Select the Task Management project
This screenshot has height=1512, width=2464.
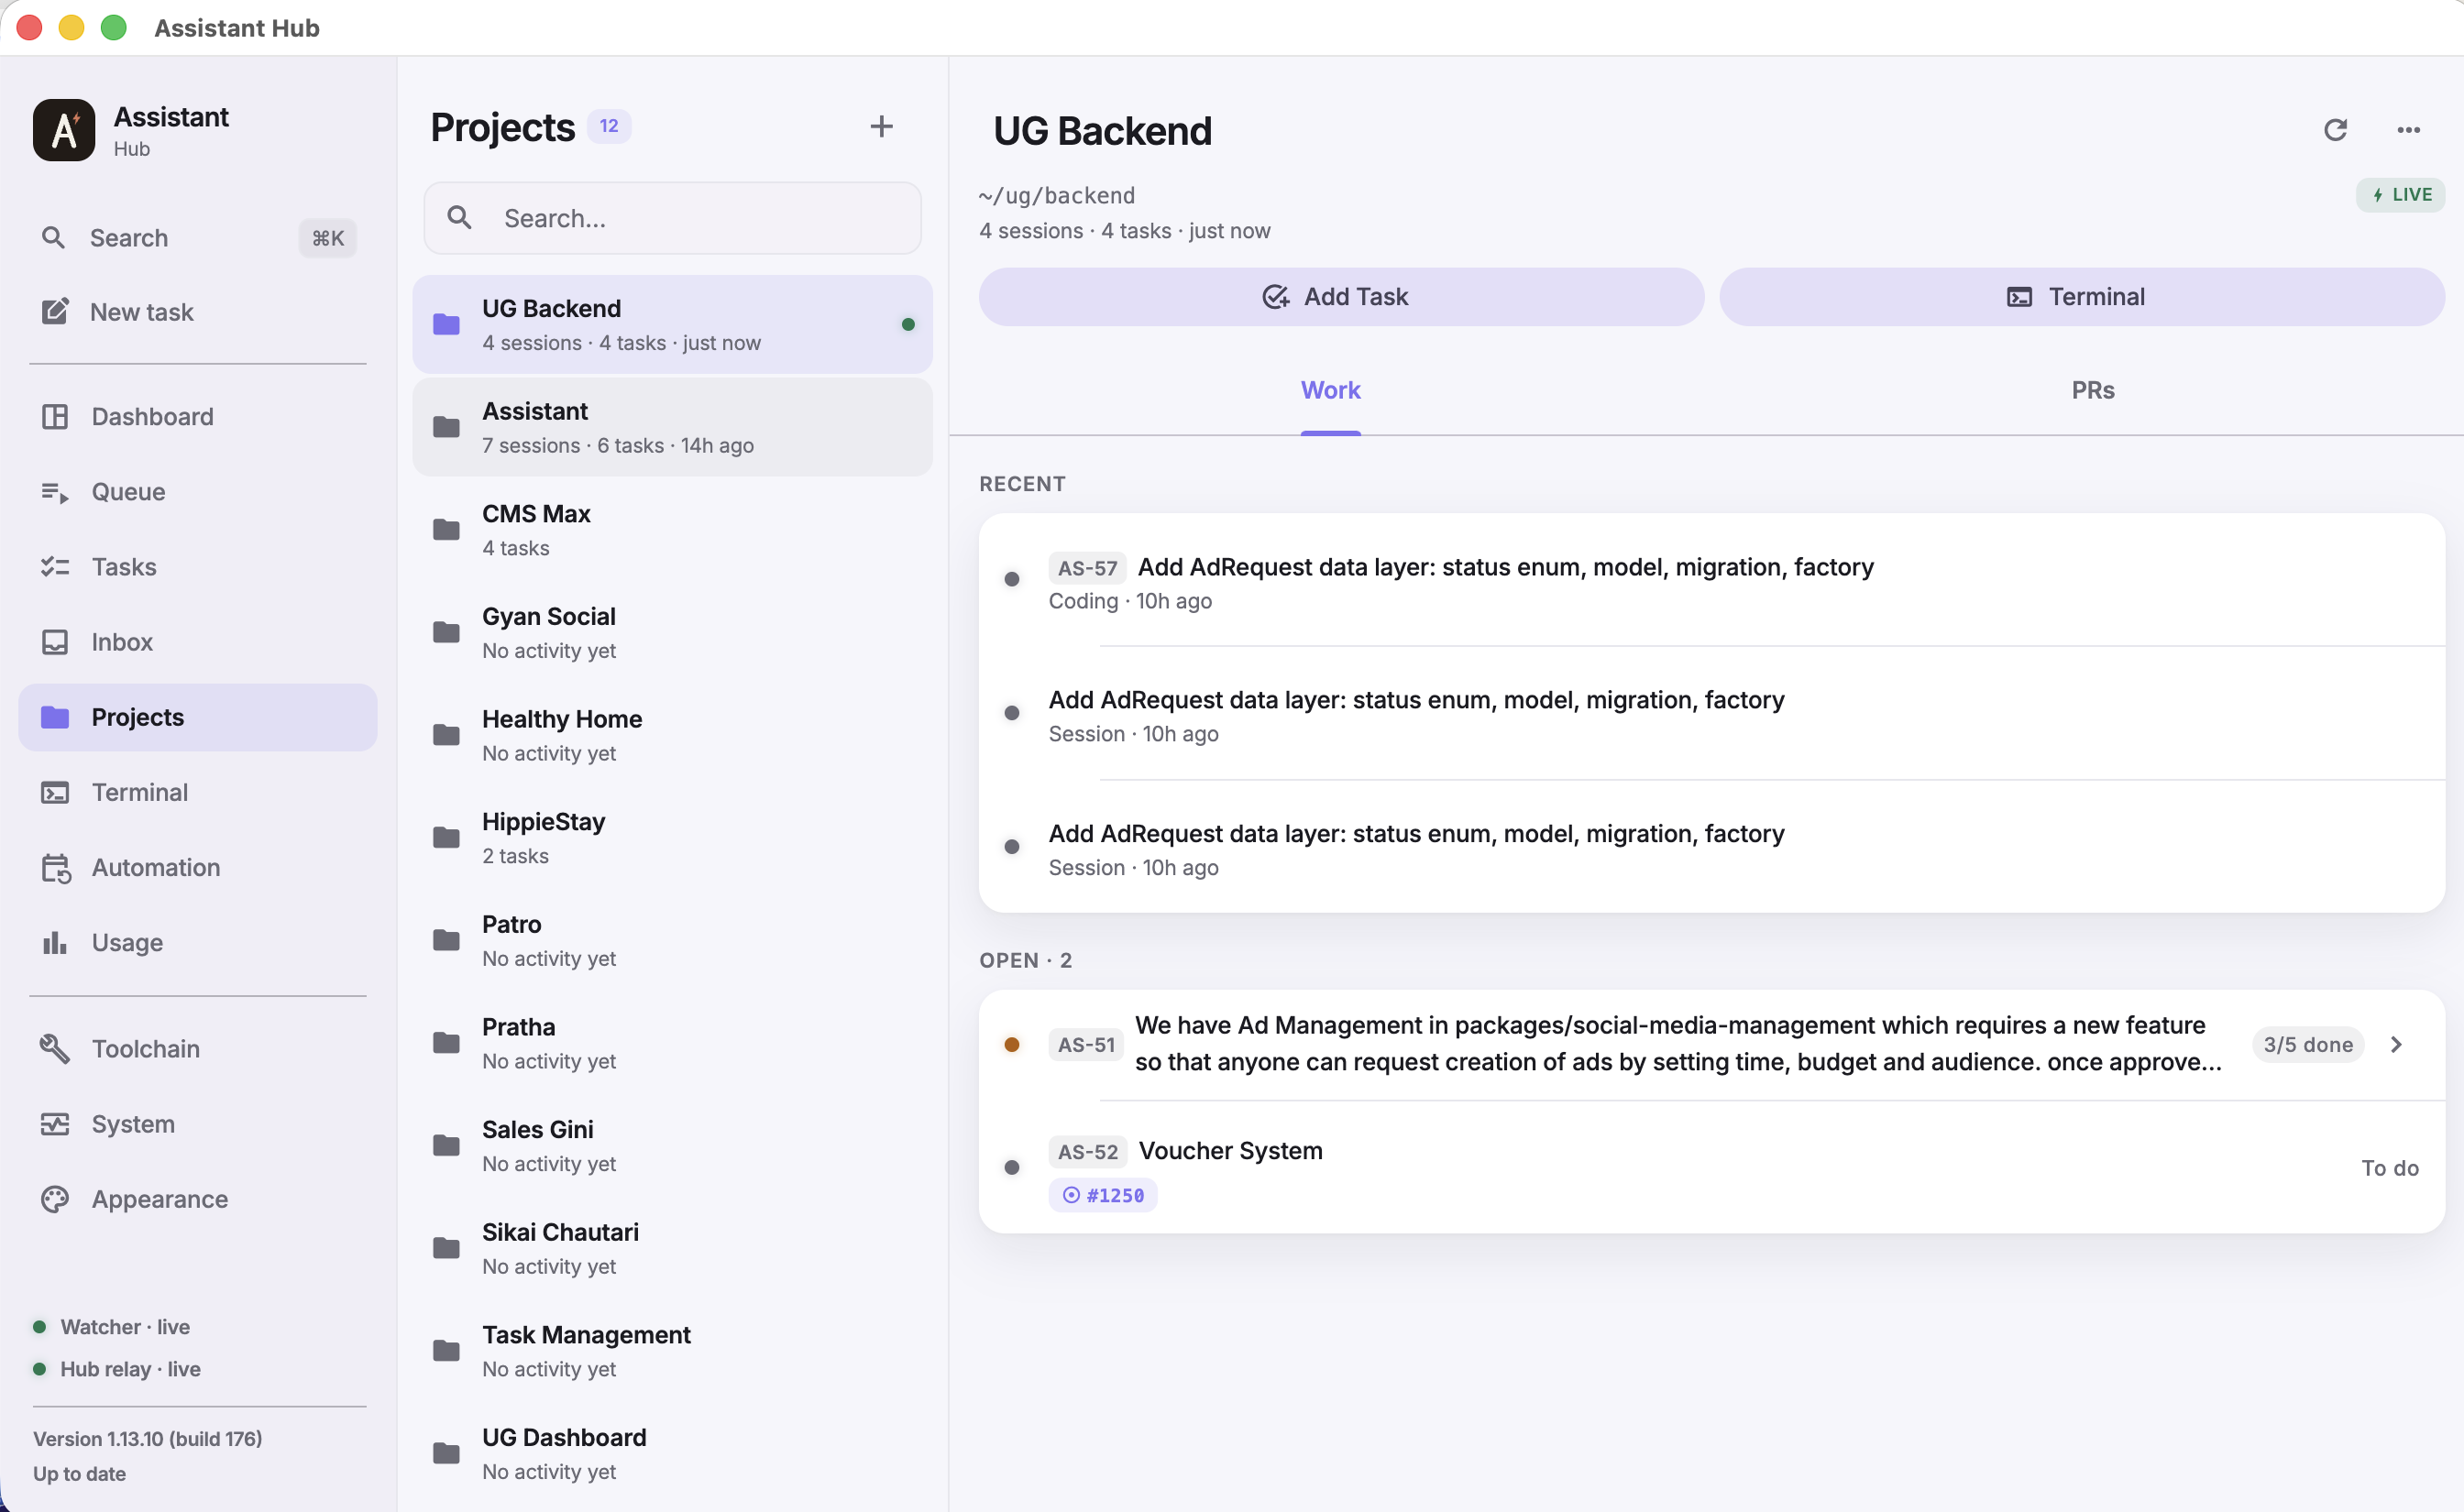pyautogui.click(x=672, y=1351)
